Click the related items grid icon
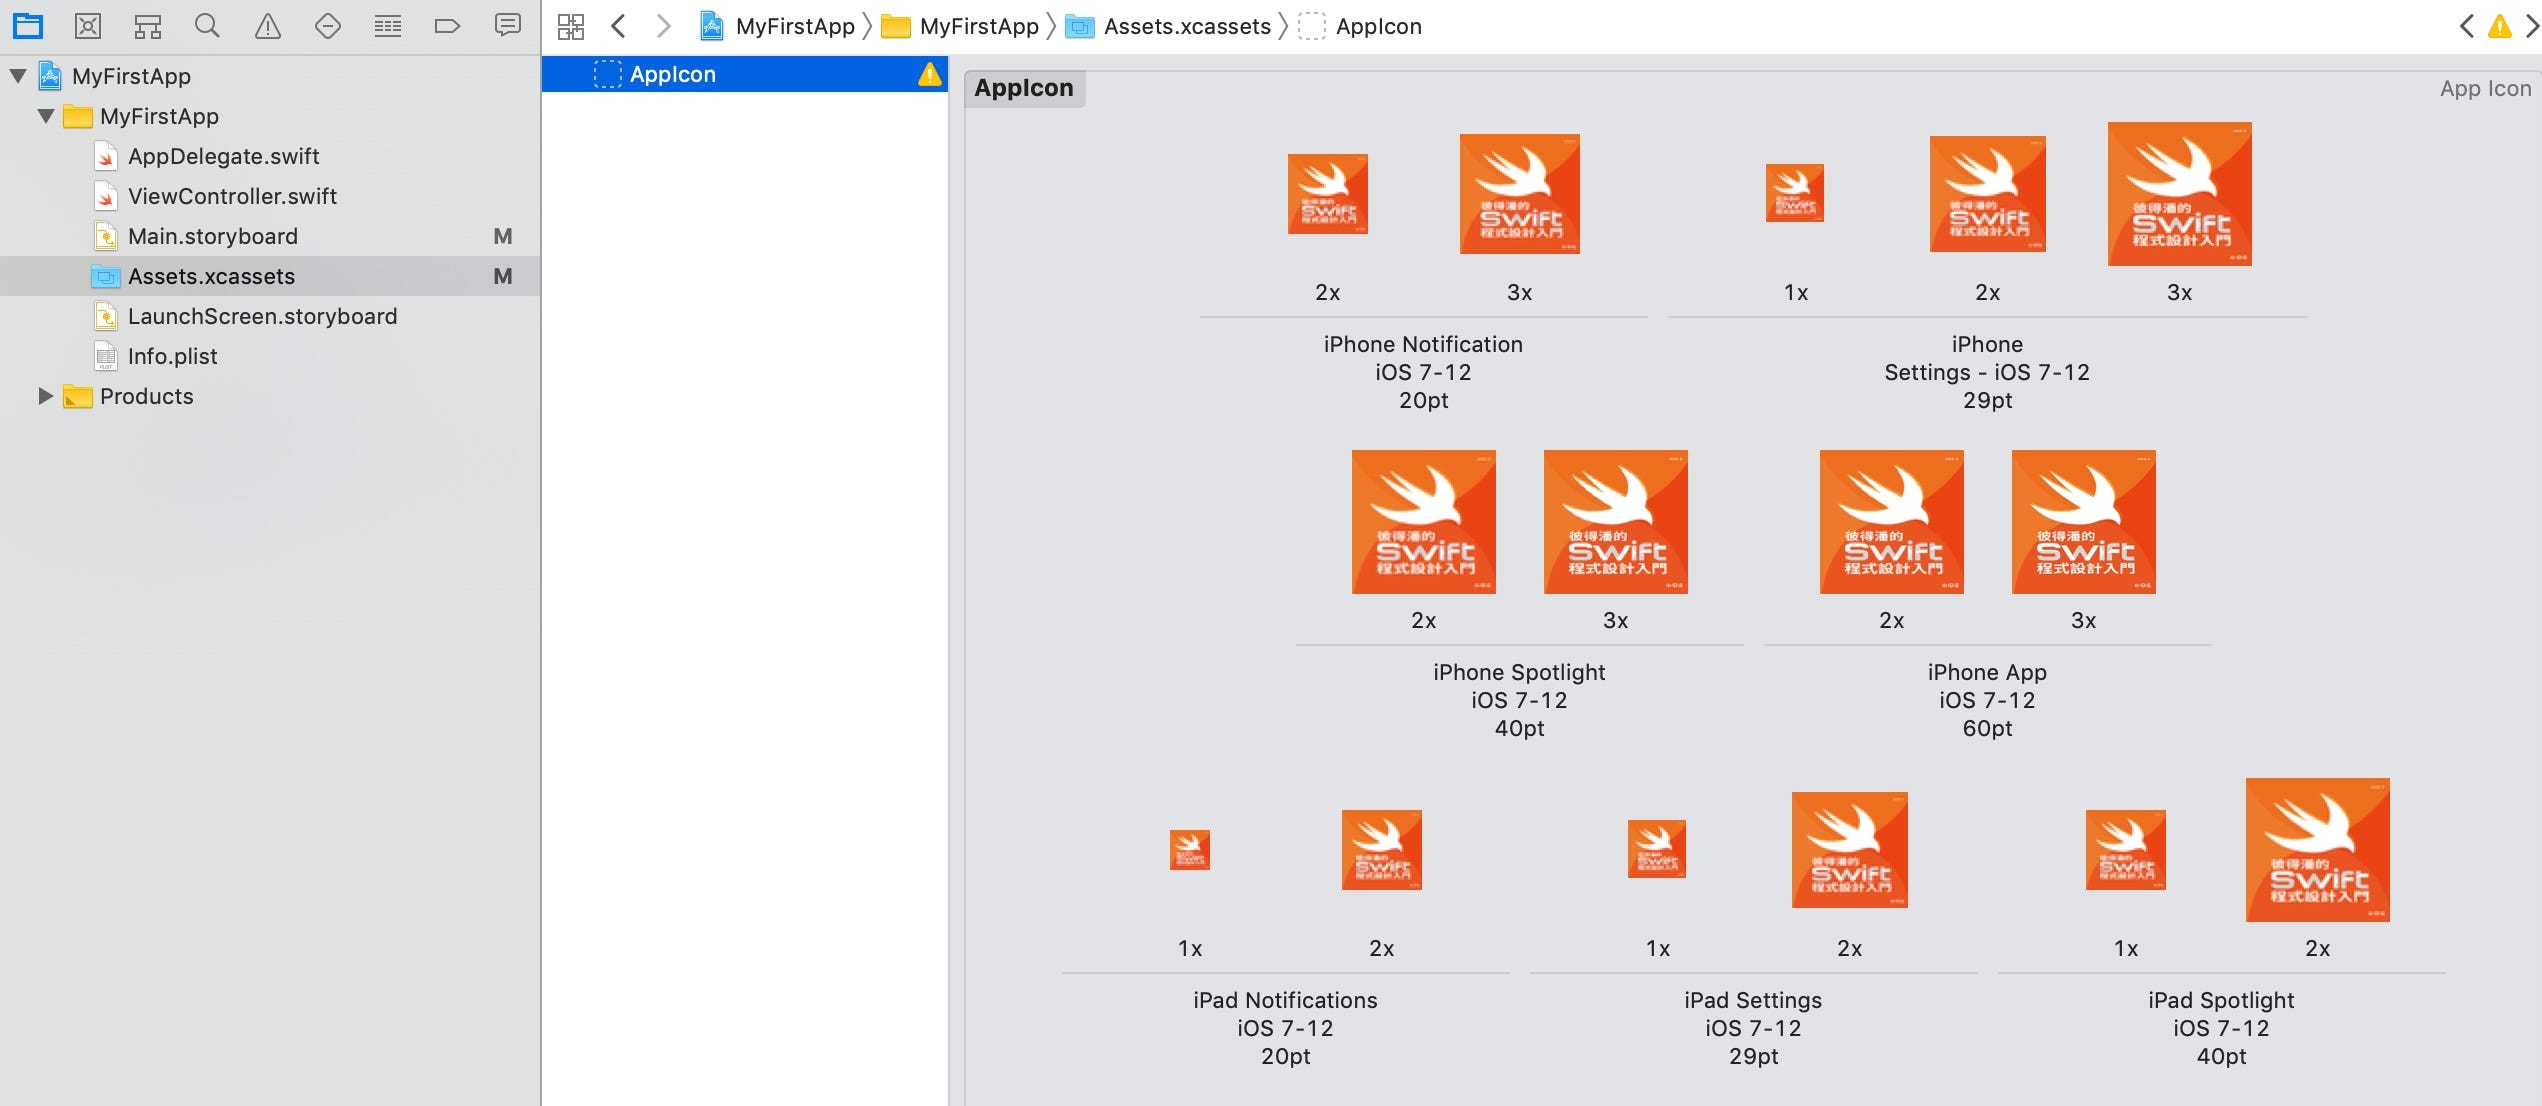Image resolution: width=2542 pixels, height=1106 pixels. (571, 26)
